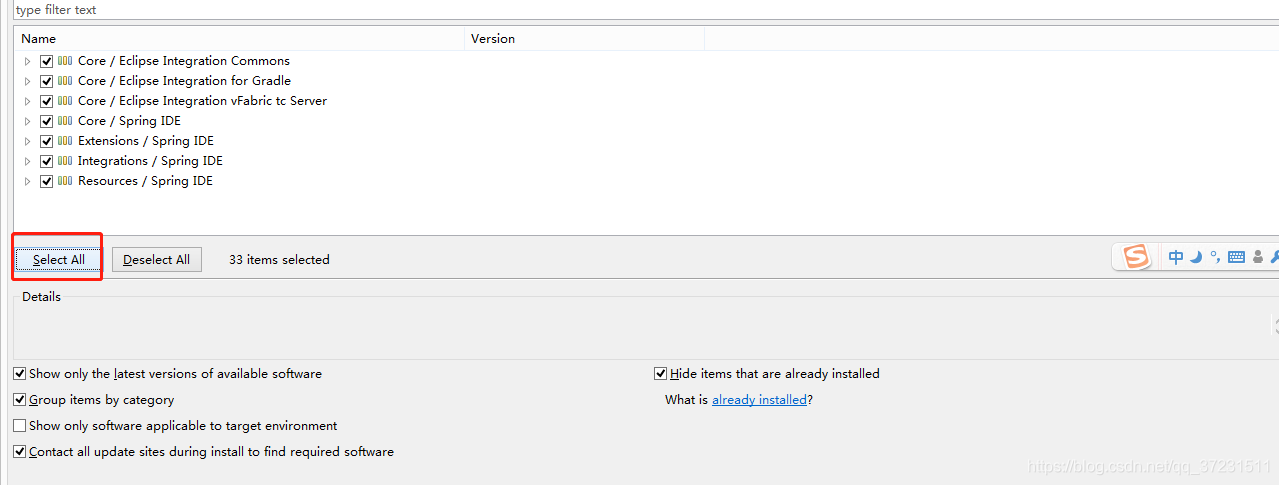The image size is (1279, 485).
Task: Toggle the punctuation mode icon in the IME toolbar
Action: 1215,257
